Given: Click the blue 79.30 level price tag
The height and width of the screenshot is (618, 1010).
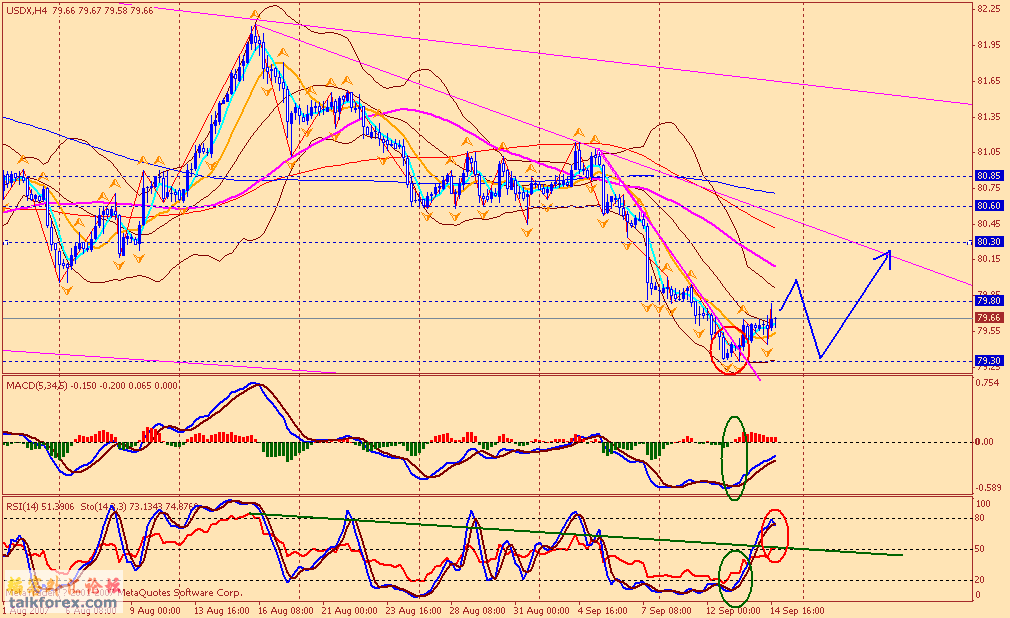Looking at the screenshot, I should click(989, 361).
